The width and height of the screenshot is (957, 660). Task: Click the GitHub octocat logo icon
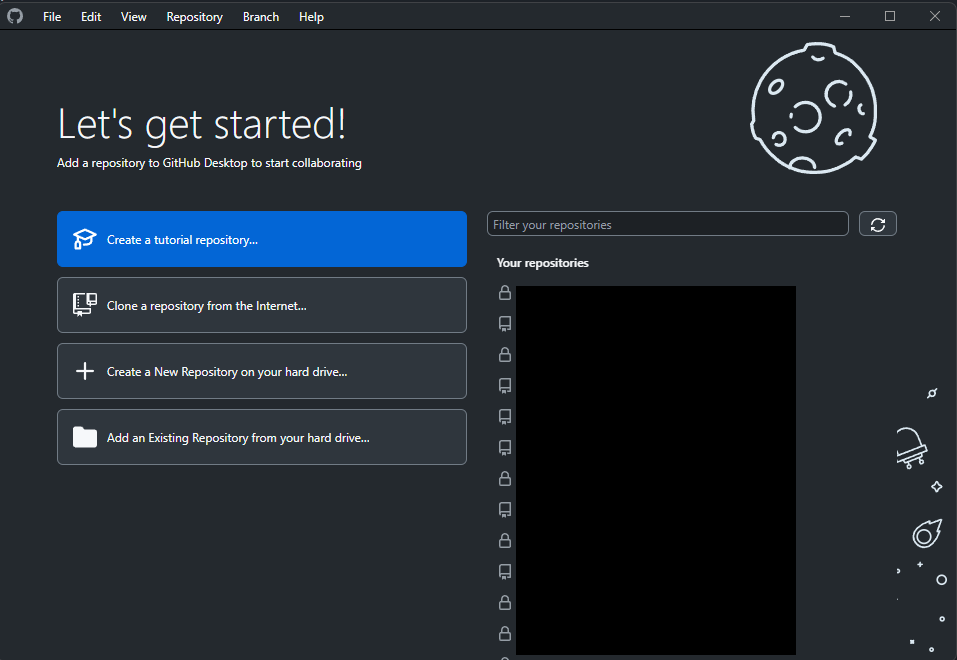[x=15, y=16]
